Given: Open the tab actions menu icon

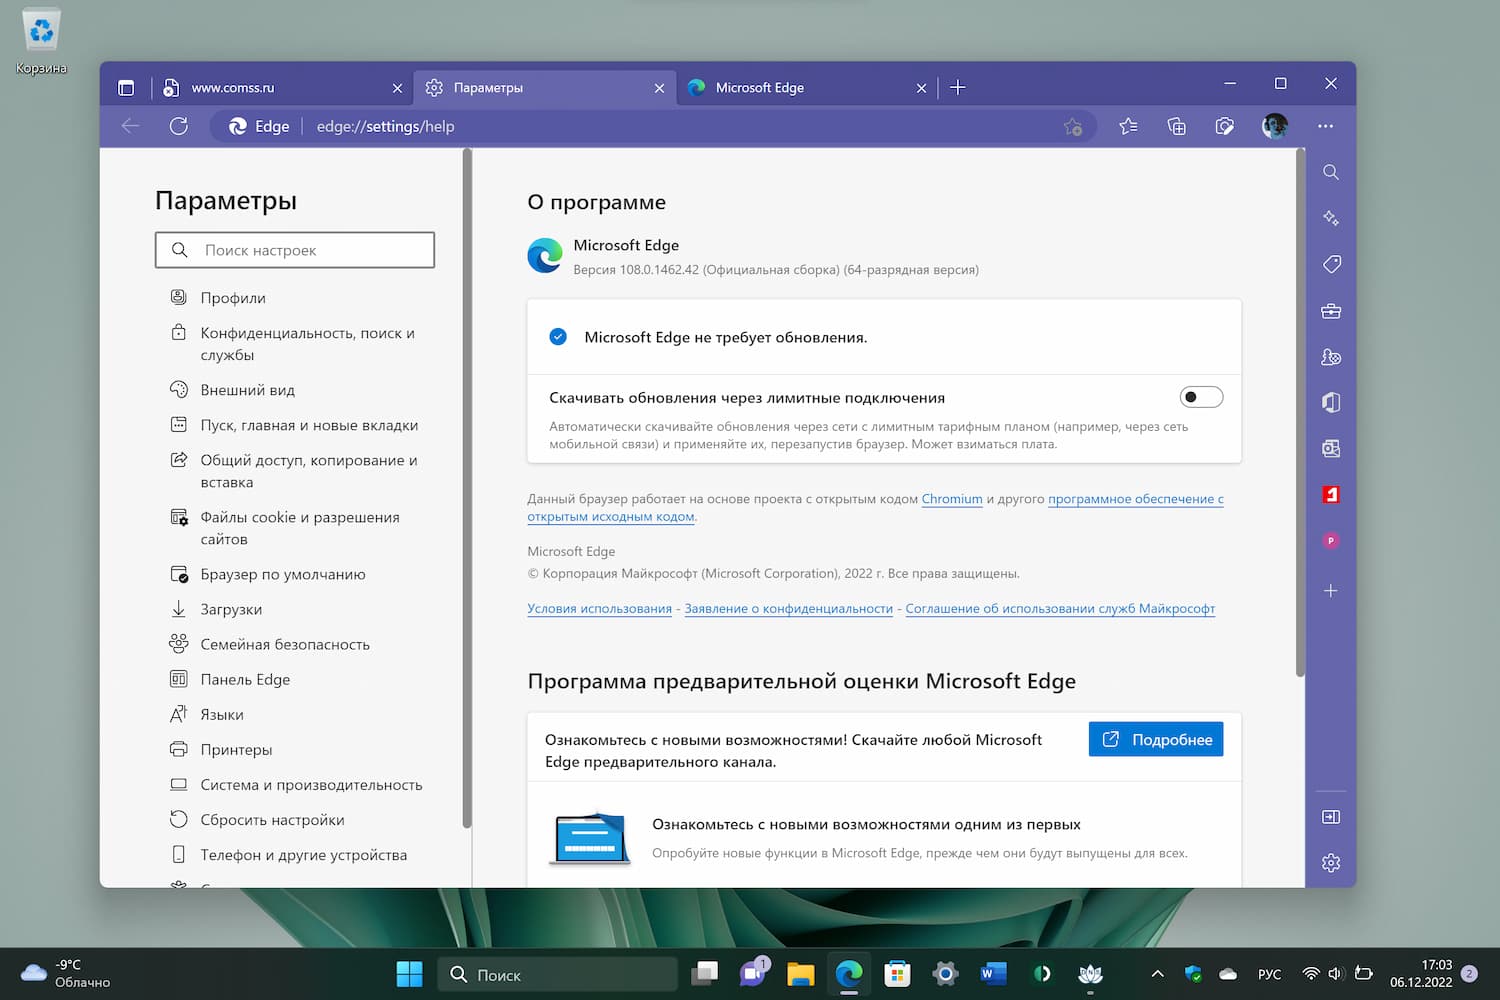Looking at the screenshot, I should [x=126, y=88].
